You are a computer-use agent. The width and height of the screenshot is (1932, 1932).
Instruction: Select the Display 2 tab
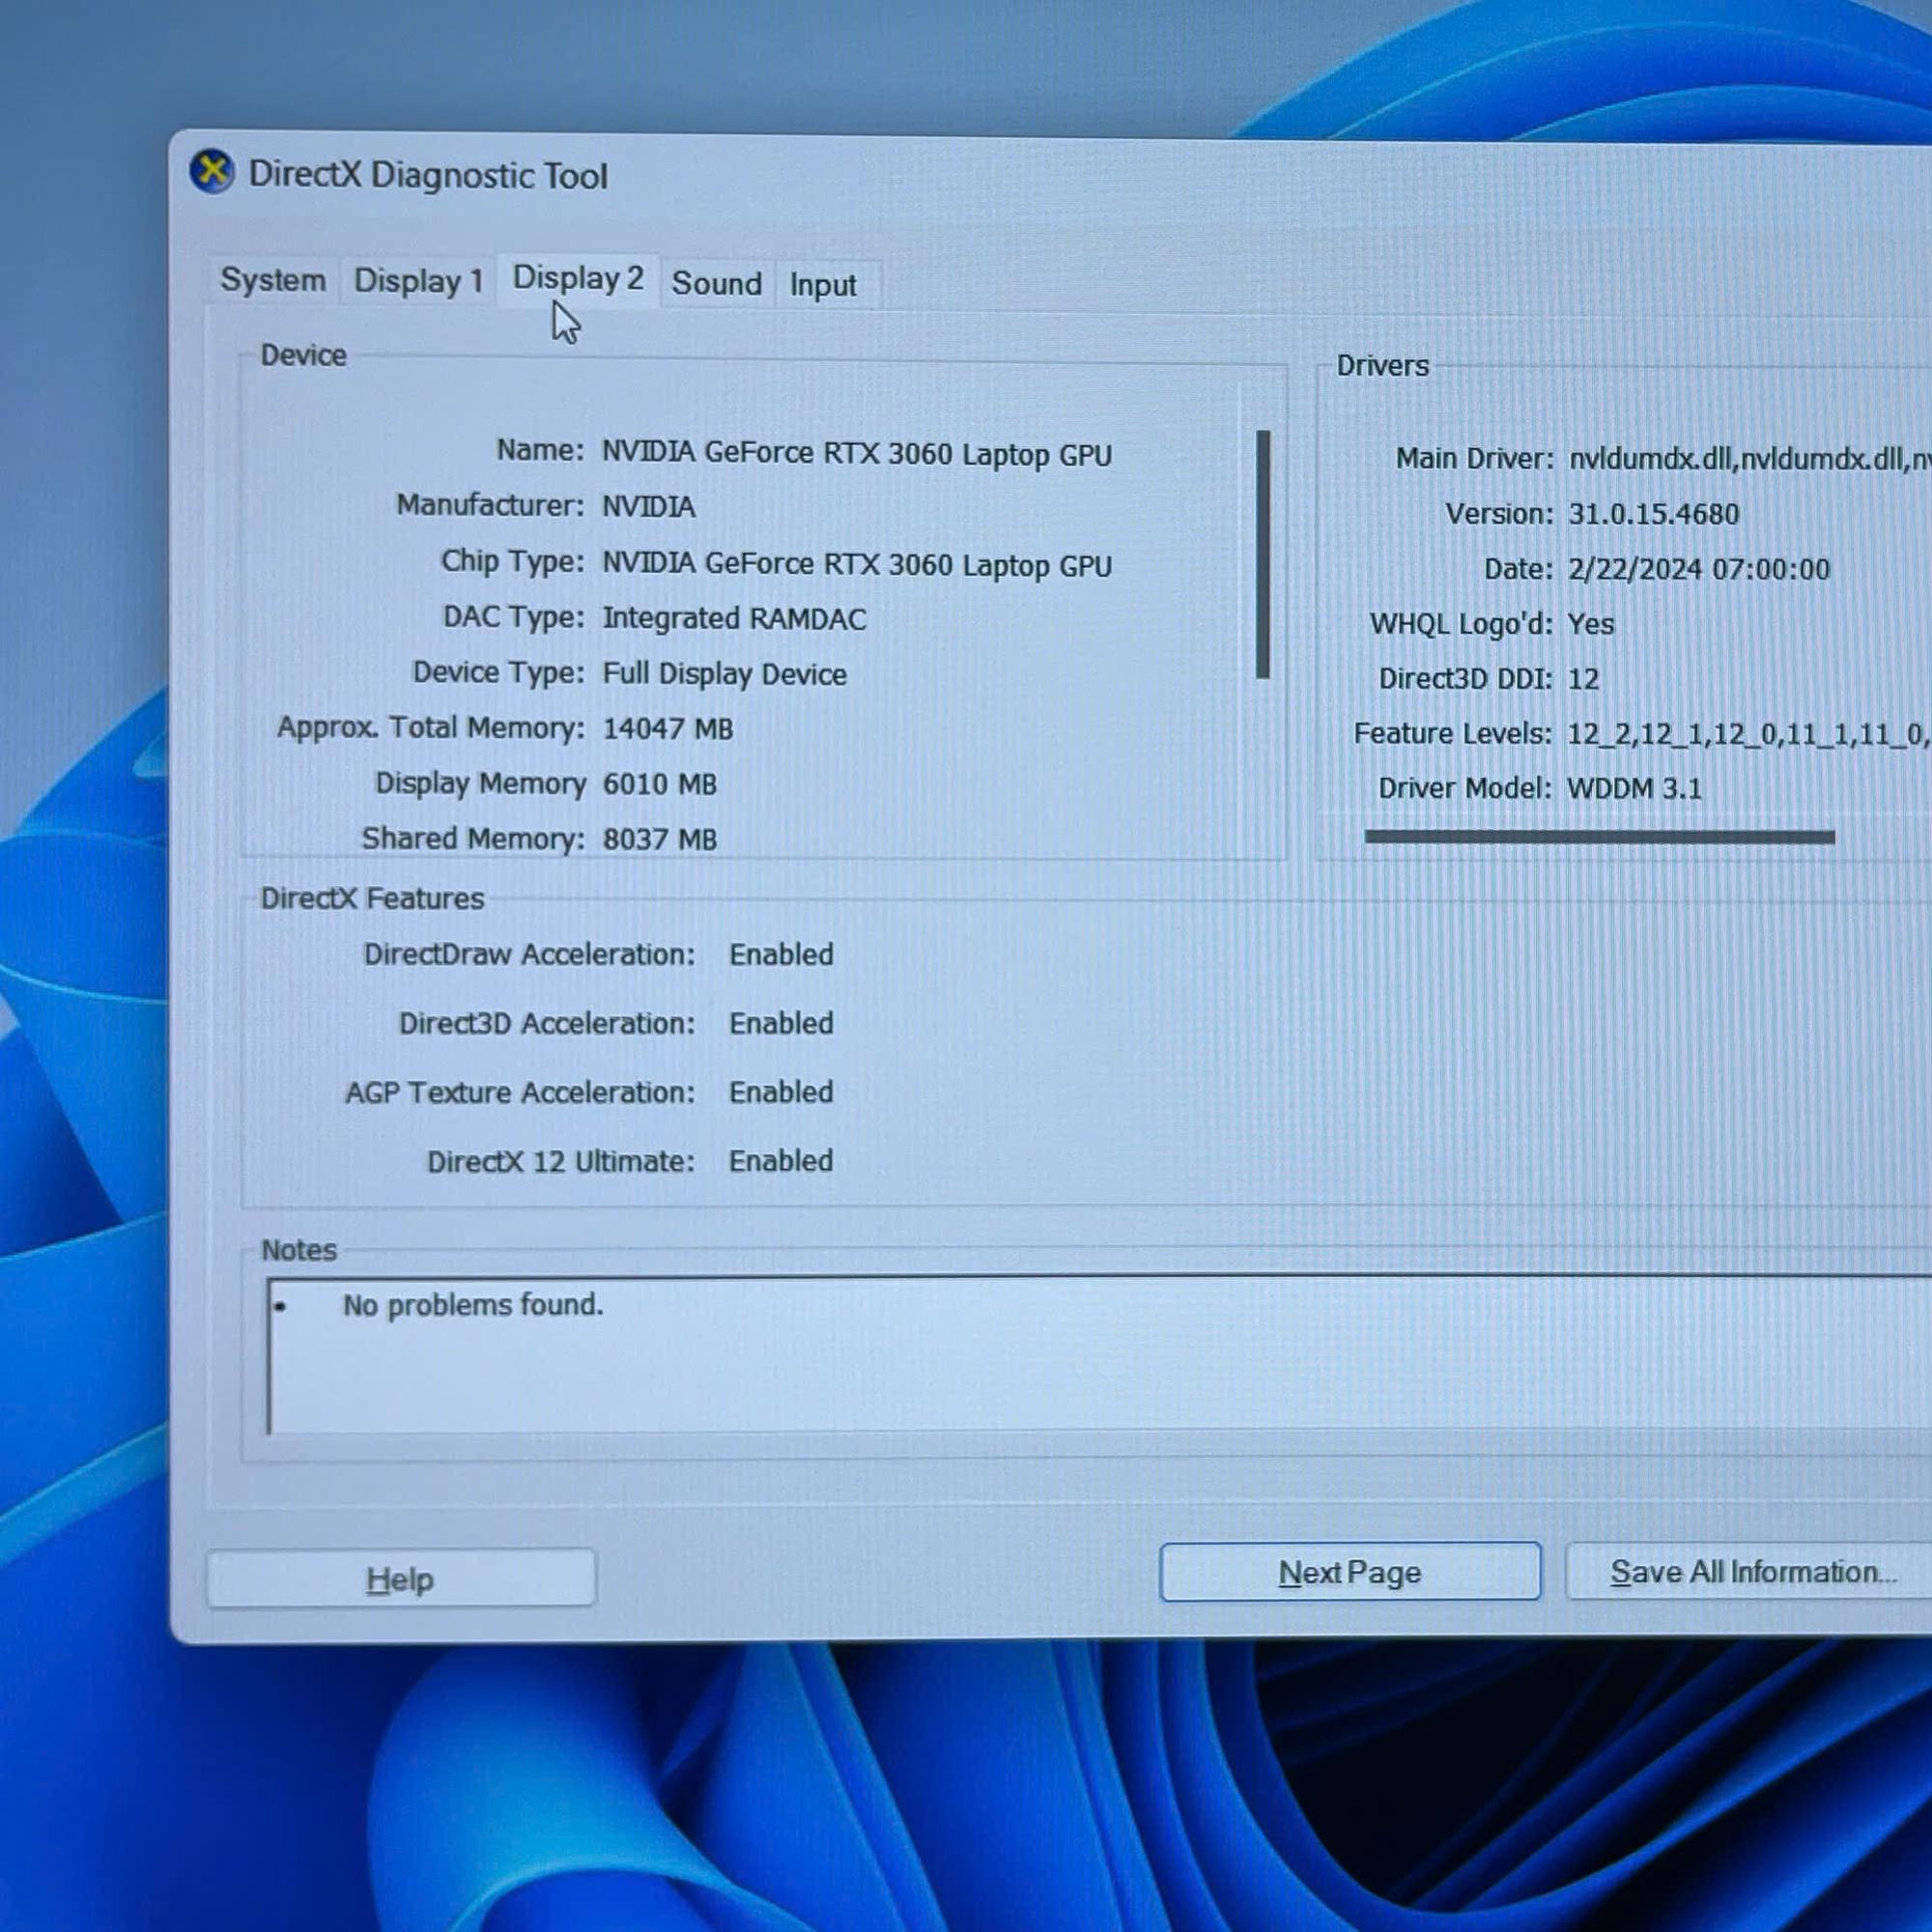pyautogui.click(x=578, y=278)
